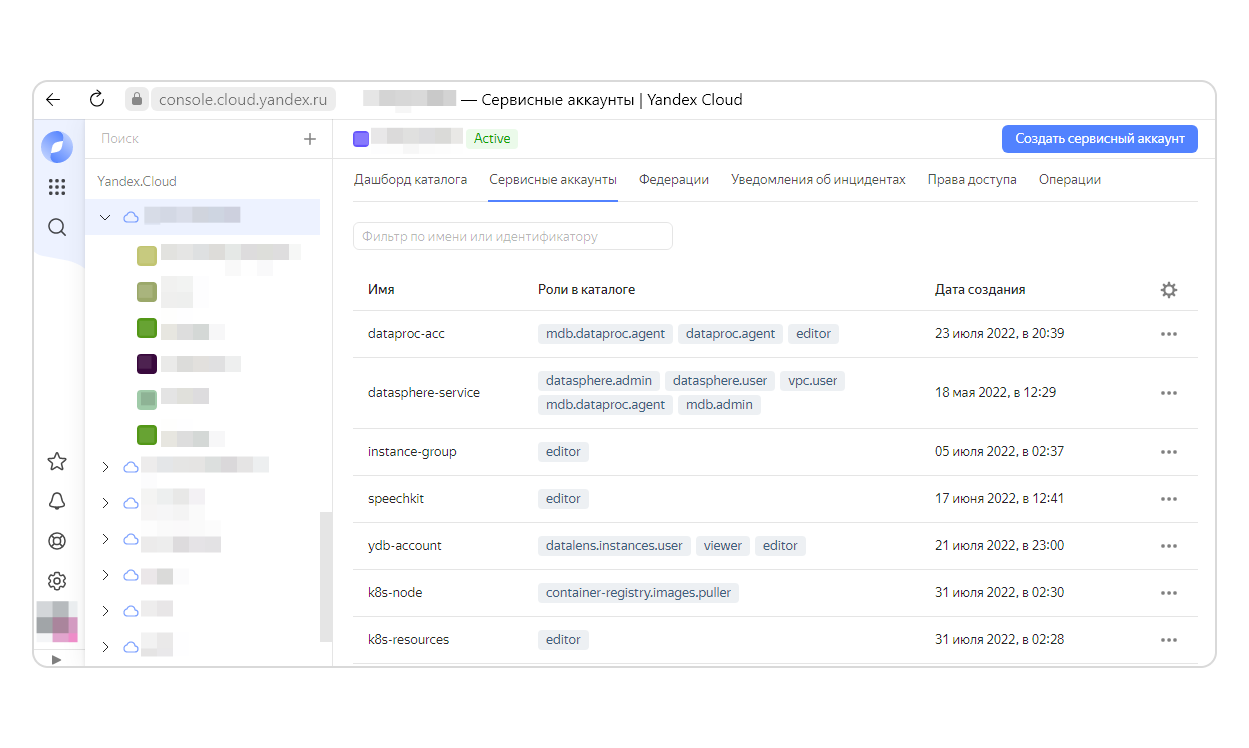Click the Роли в каталоге column header

point(587,290)
